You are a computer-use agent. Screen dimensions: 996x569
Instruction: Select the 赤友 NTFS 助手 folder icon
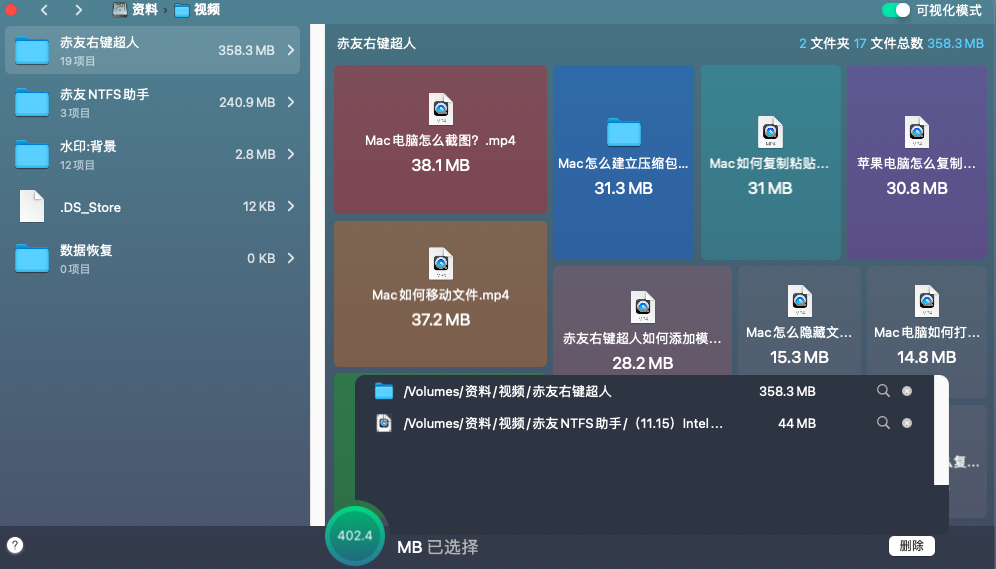click(32, 102)
